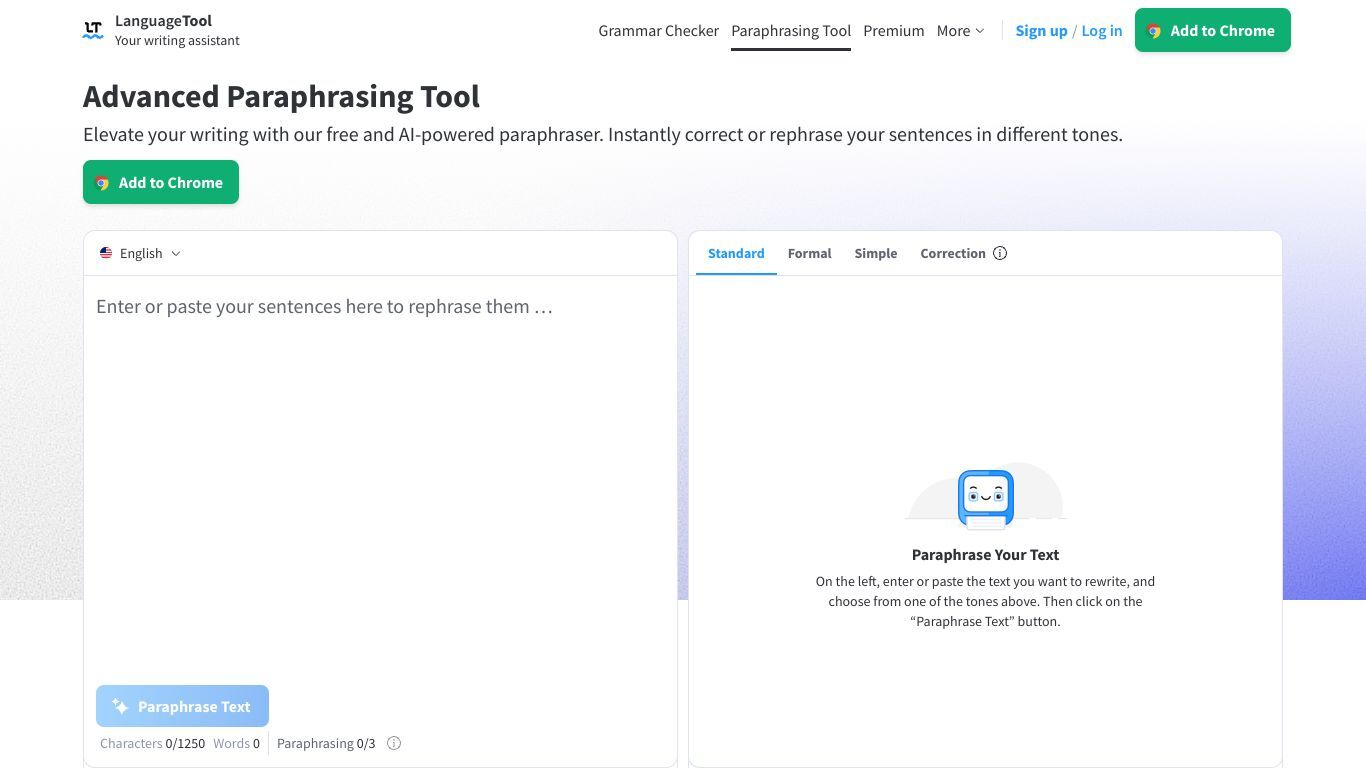Open the English language dropdown
This screenshot has width=1366, height=768.
pos(141,253)
